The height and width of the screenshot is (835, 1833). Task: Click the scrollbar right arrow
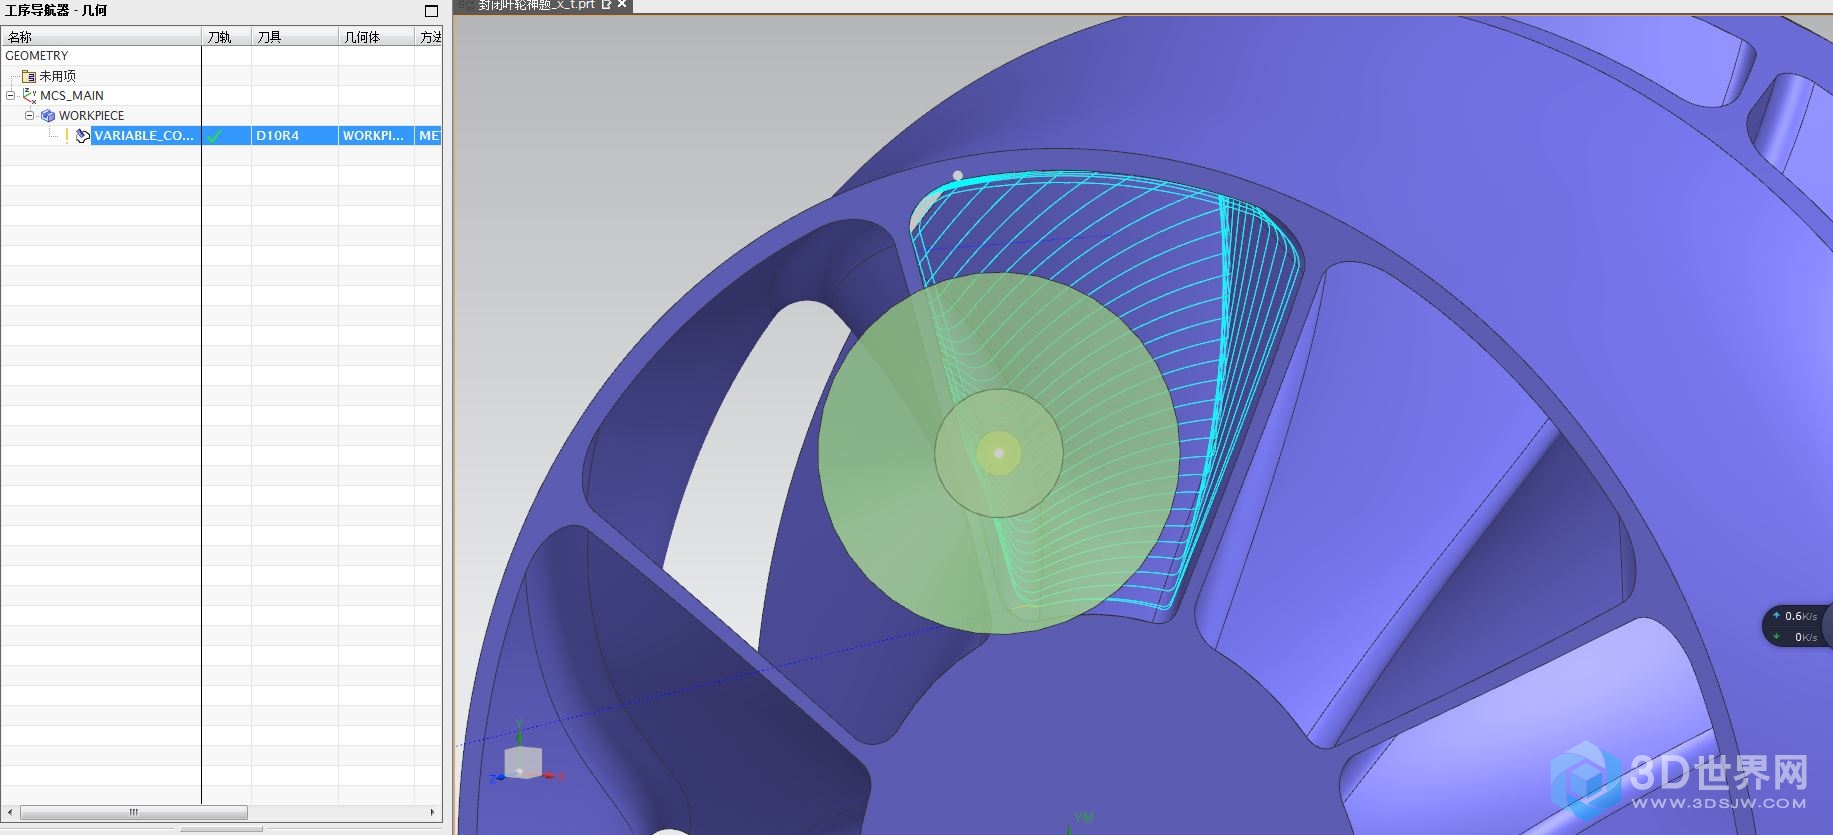[432, 812]
